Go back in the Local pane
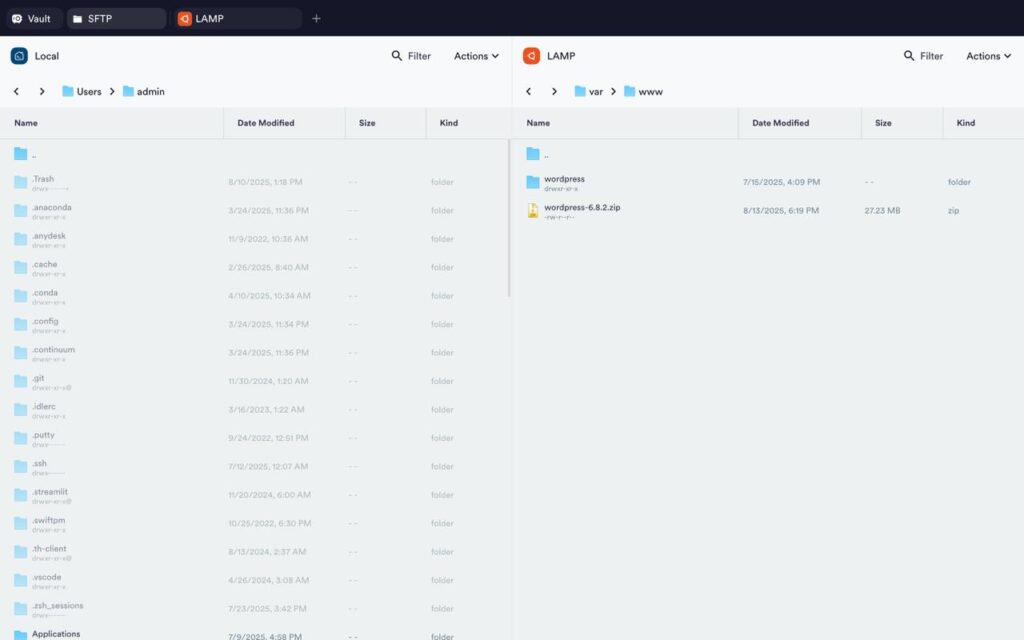This screenshot has height=640, width=1024. (16, 91)
